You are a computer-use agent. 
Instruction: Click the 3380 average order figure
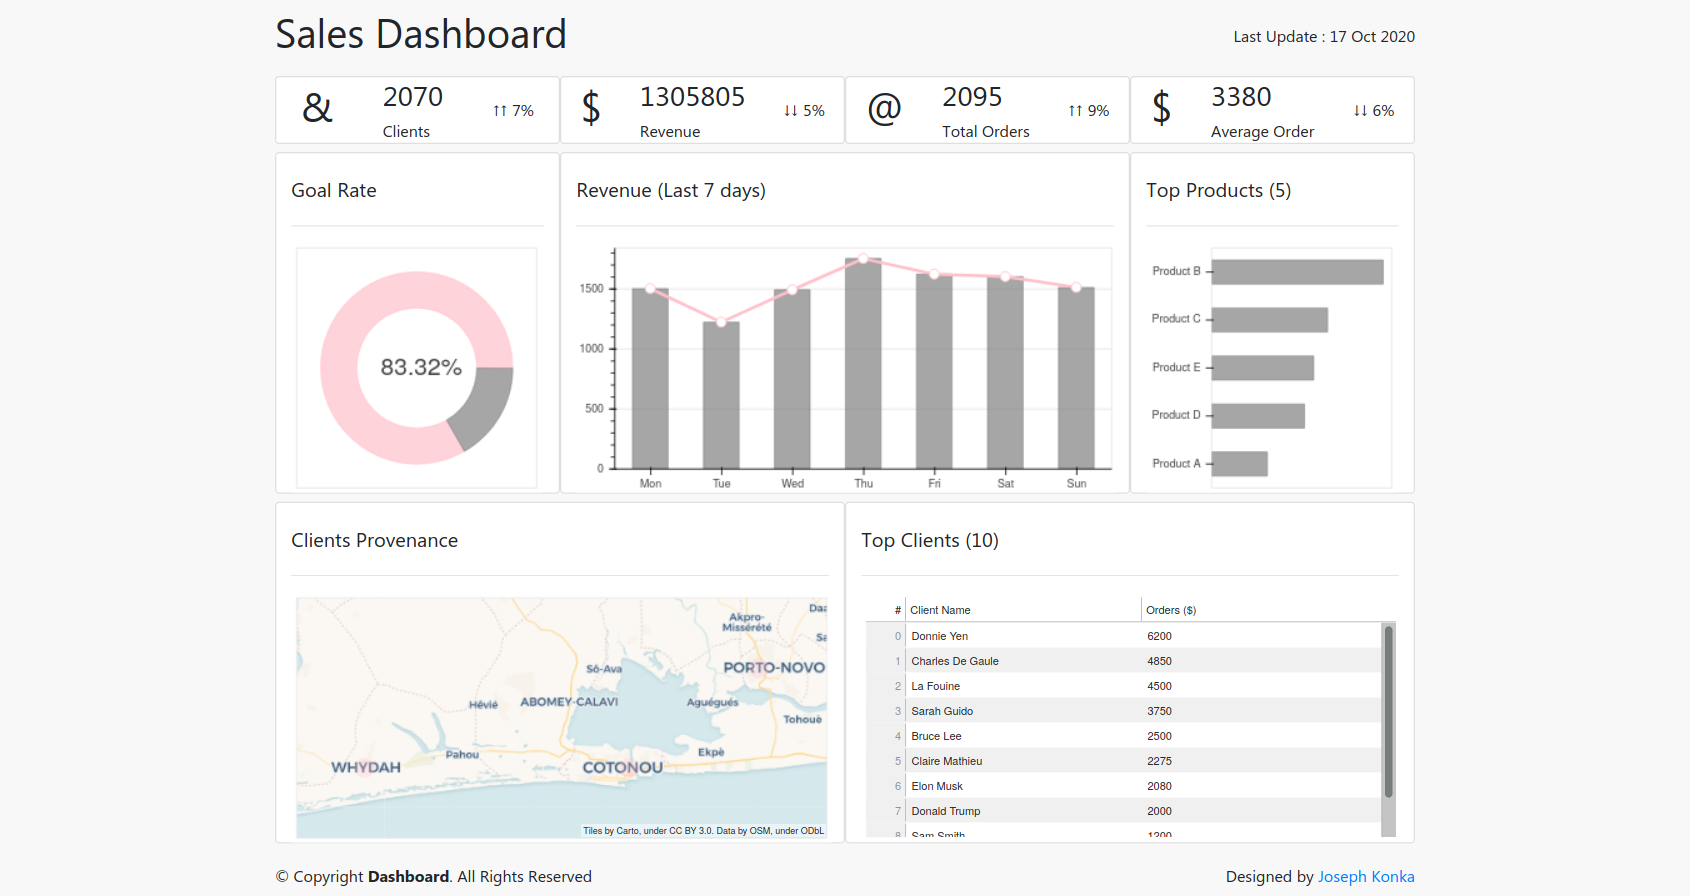tap(1241, 97)
